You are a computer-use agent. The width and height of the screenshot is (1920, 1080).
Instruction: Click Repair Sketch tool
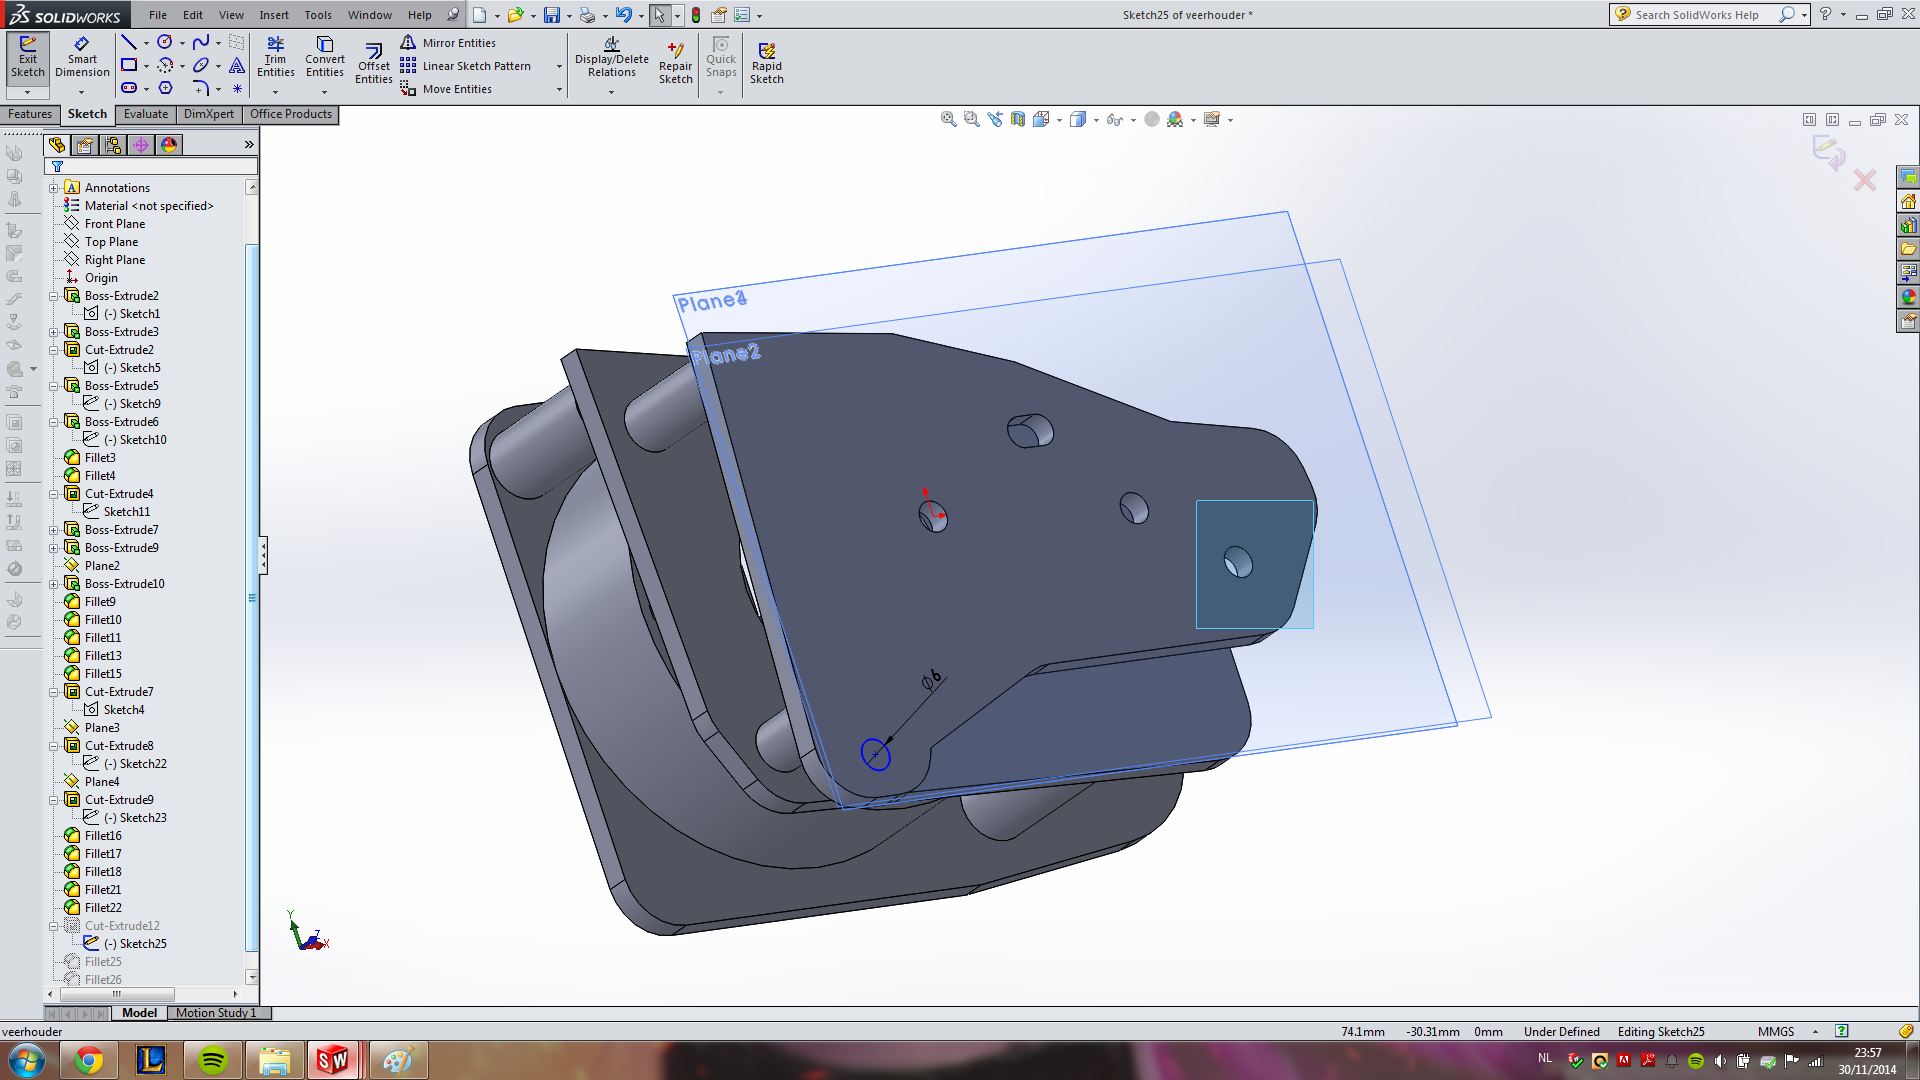tap(675, 63)
